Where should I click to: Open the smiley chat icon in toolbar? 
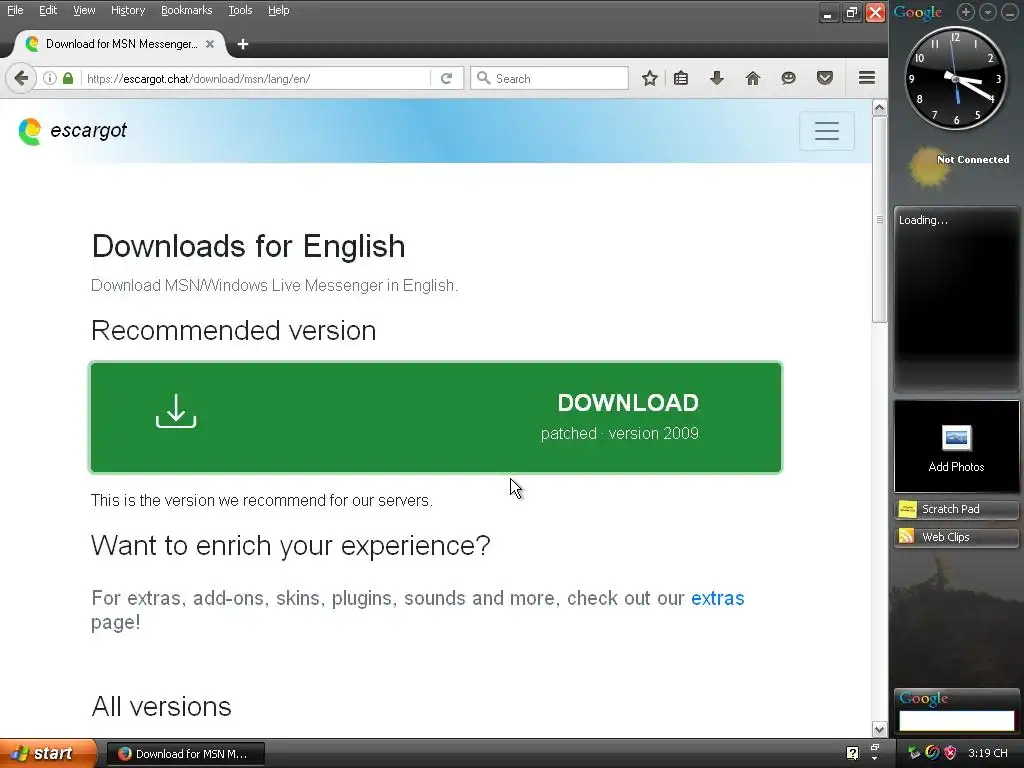[789, 78]
